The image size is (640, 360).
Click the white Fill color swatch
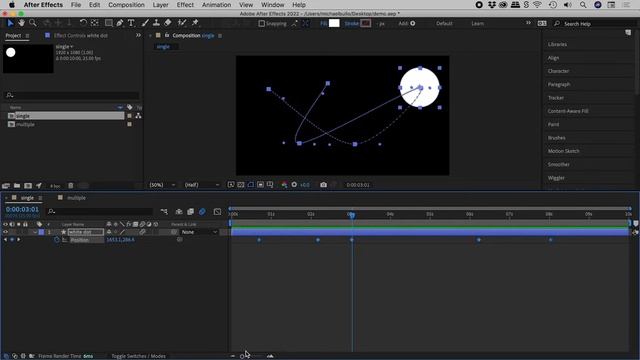point(334,23)
